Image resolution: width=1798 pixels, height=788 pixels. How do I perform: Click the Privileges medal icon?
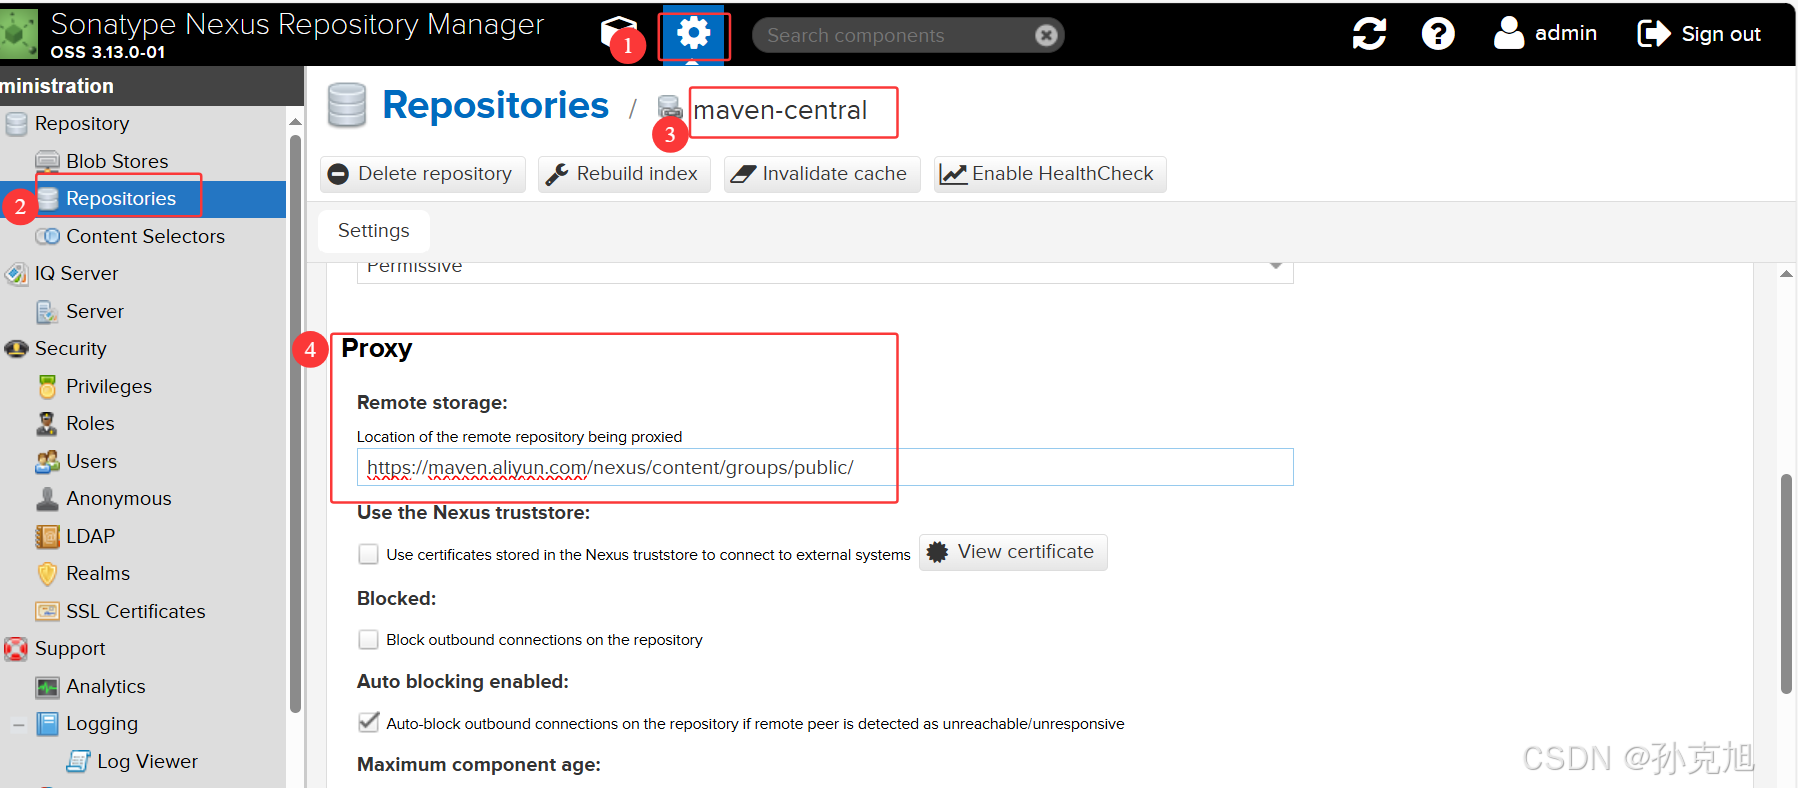tap(47, 386)
